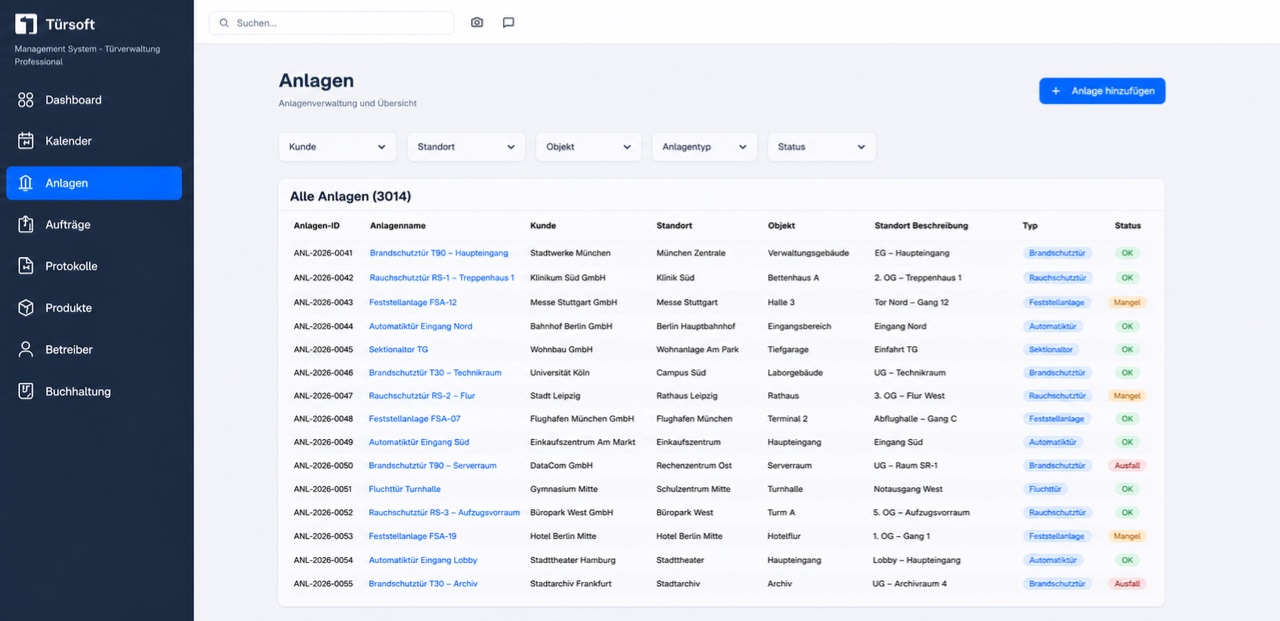Click the plus icon on Anlage hinzufügen
This screenshot has height=621, width=1280.
tap(1056, 91)
